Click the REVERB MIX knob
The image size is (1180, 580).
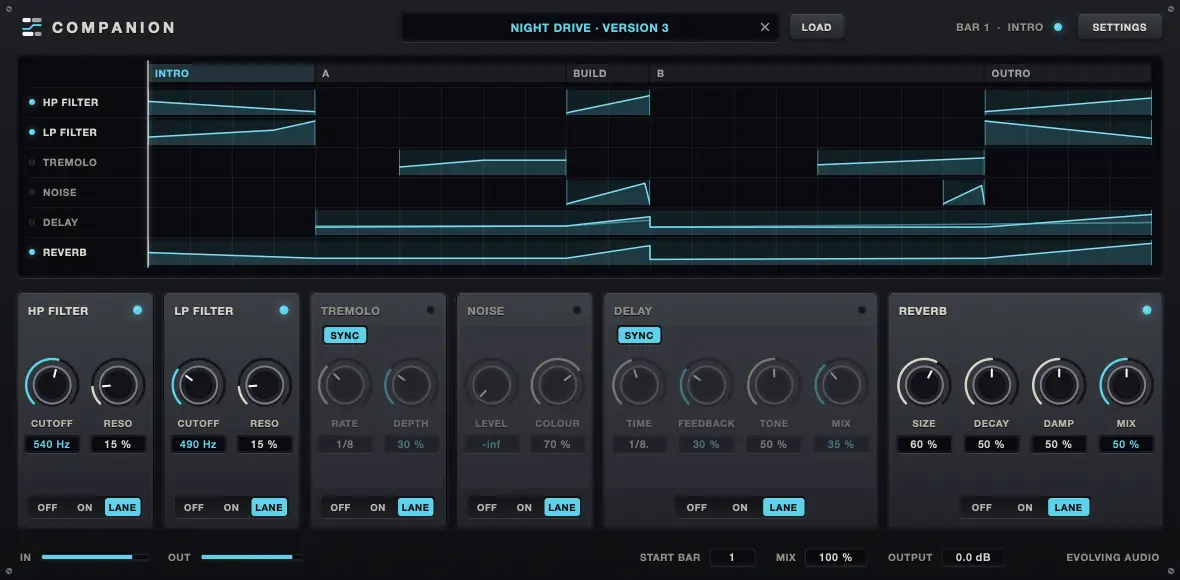point(1127,384)
